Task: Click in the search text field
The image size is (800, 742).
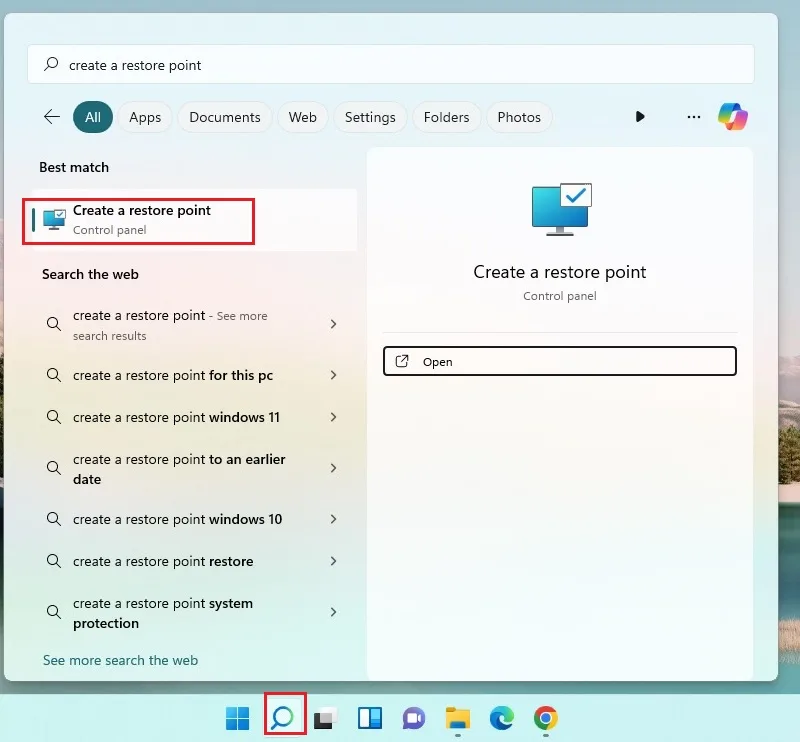Action: point(391,64)
